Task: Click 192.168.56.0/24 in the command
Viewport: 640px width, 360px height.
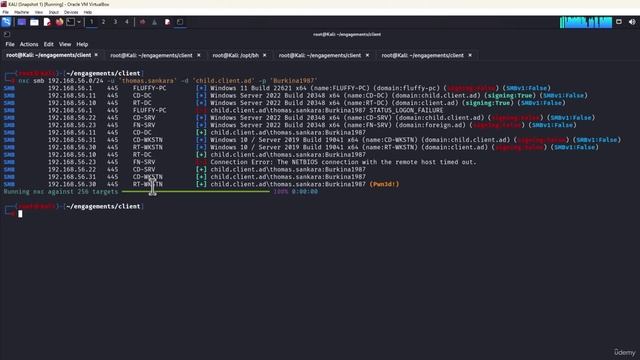Action: [x=76, y=81]
